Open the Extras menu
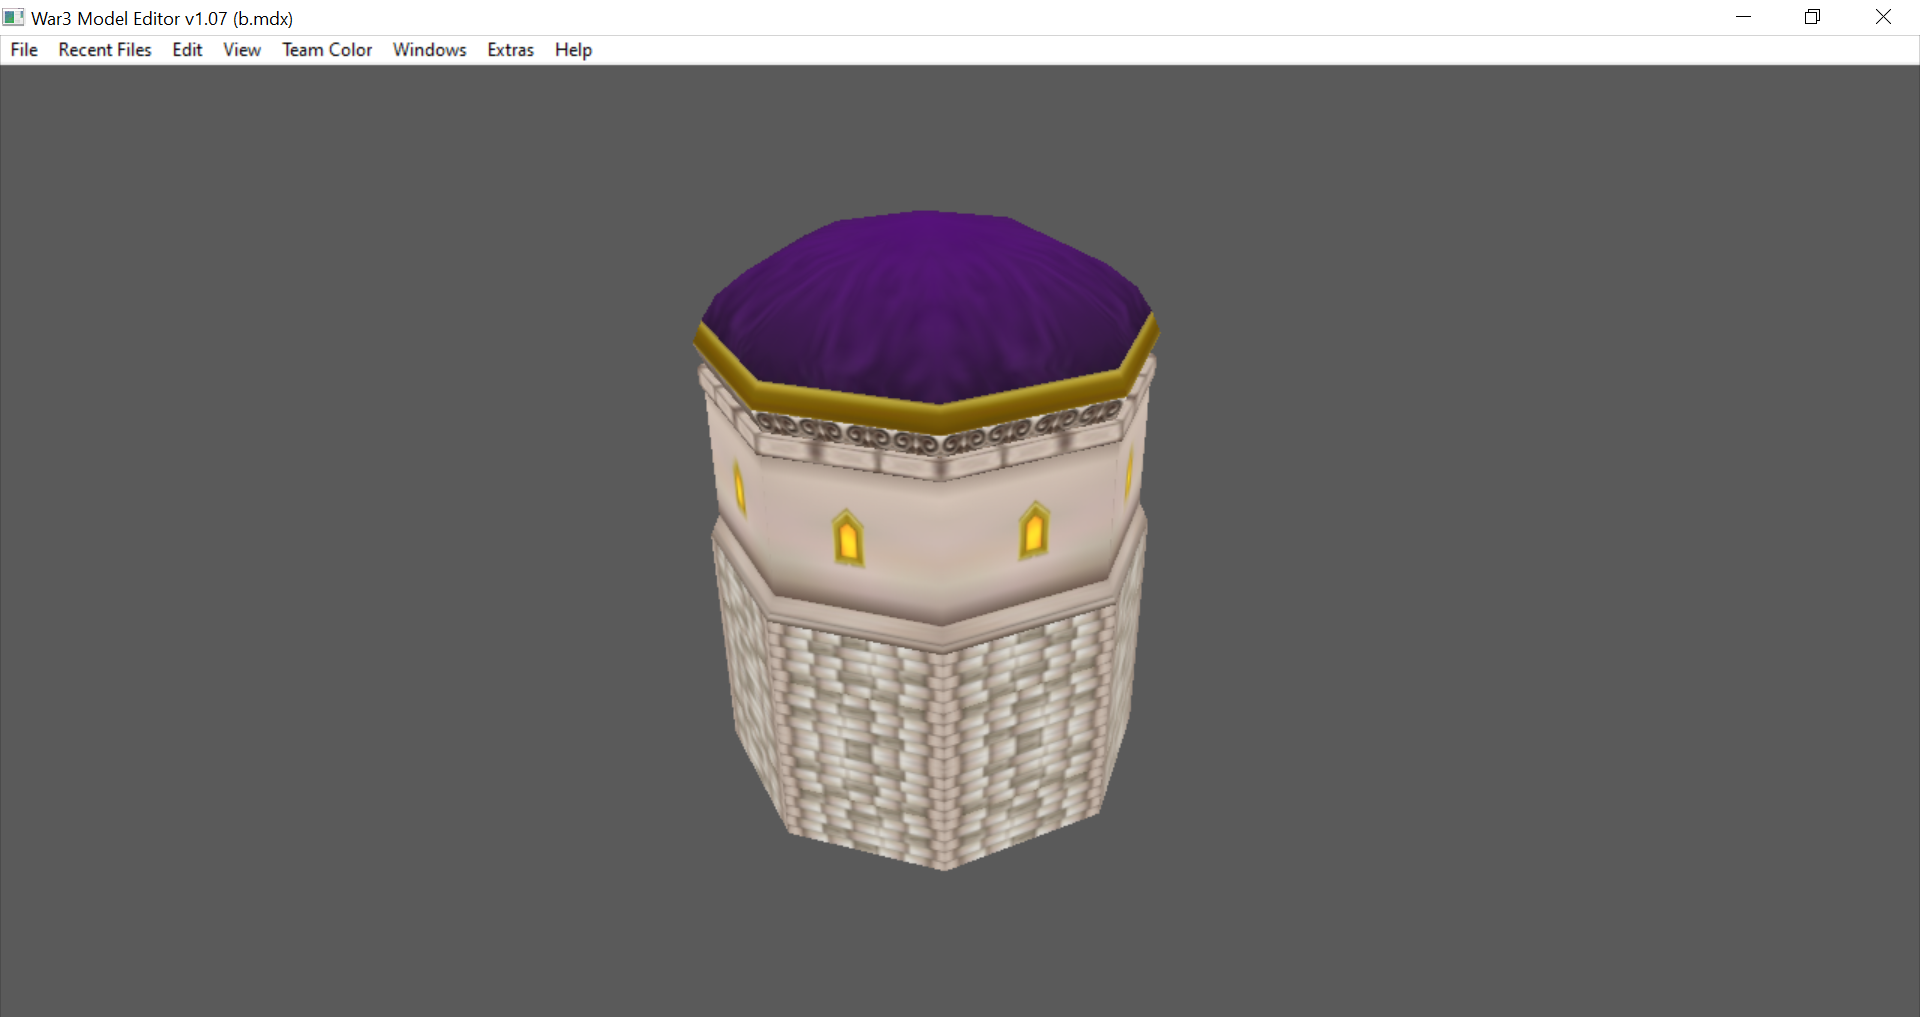 click(510, 50)
